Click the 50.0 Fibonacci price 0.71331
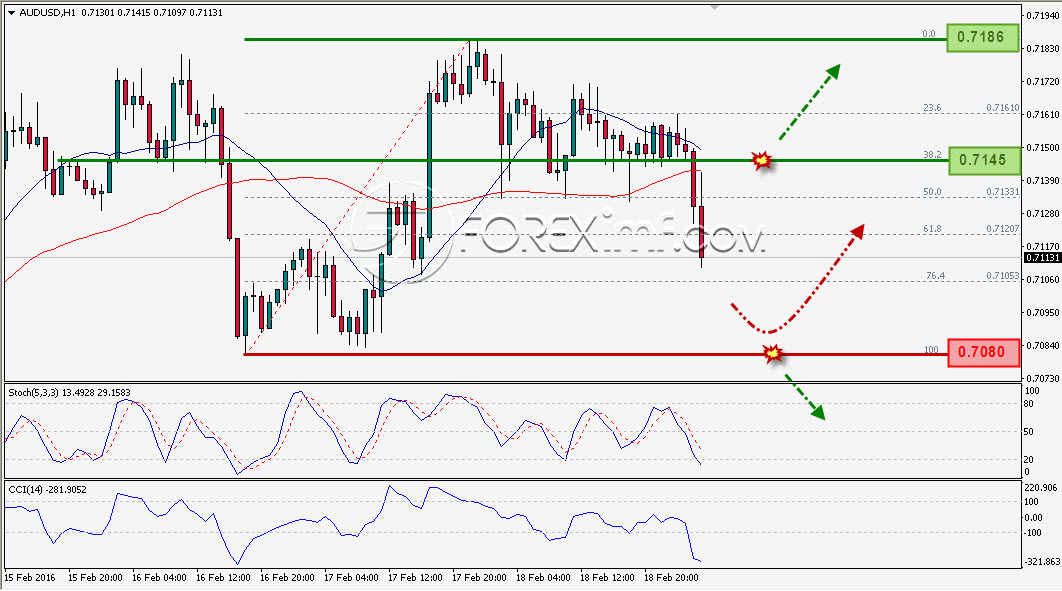 (x=1002, y=192)
